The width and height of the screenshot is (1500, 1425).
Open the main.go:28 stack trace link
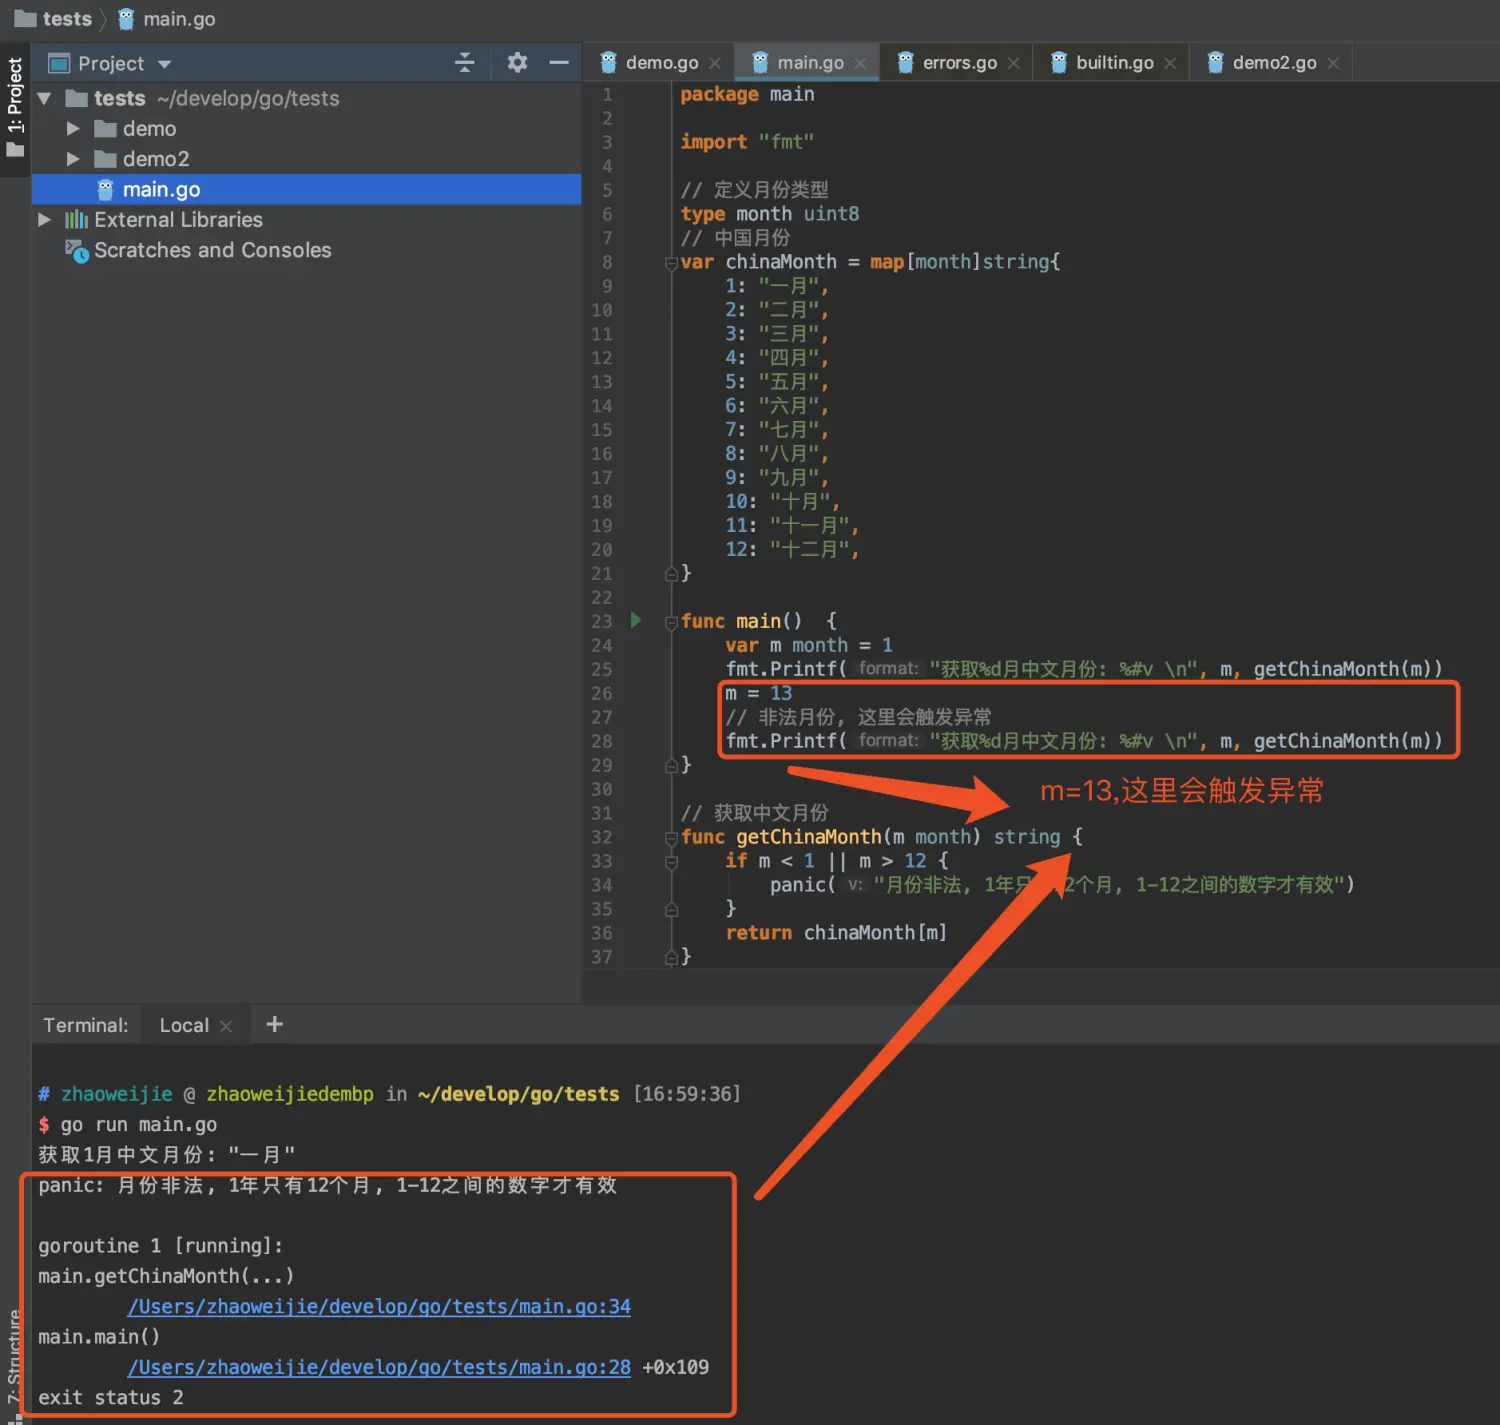[x=379, y=1367]
